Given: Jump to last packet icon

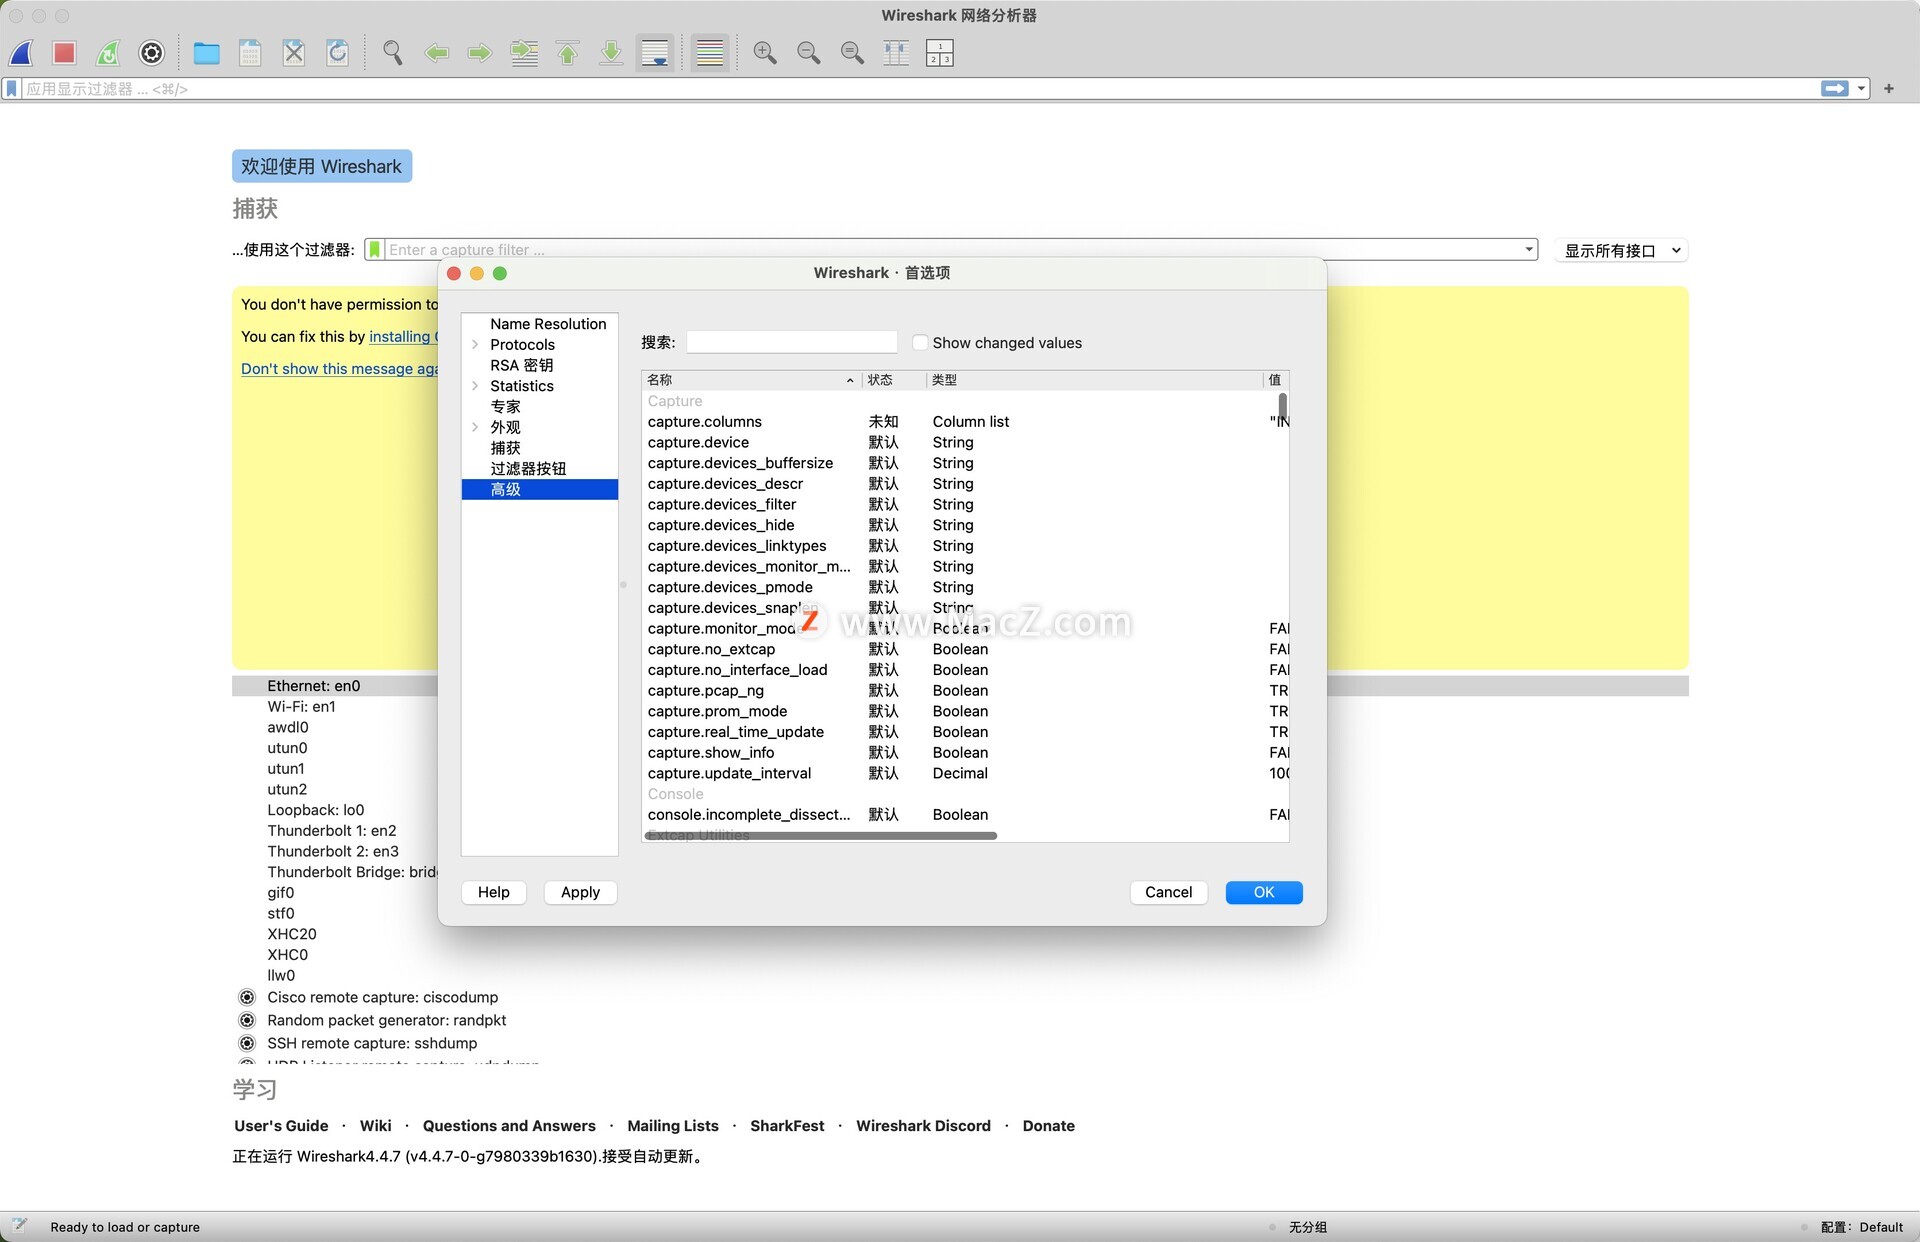Looking at the screenshot, I should point(611,53).
